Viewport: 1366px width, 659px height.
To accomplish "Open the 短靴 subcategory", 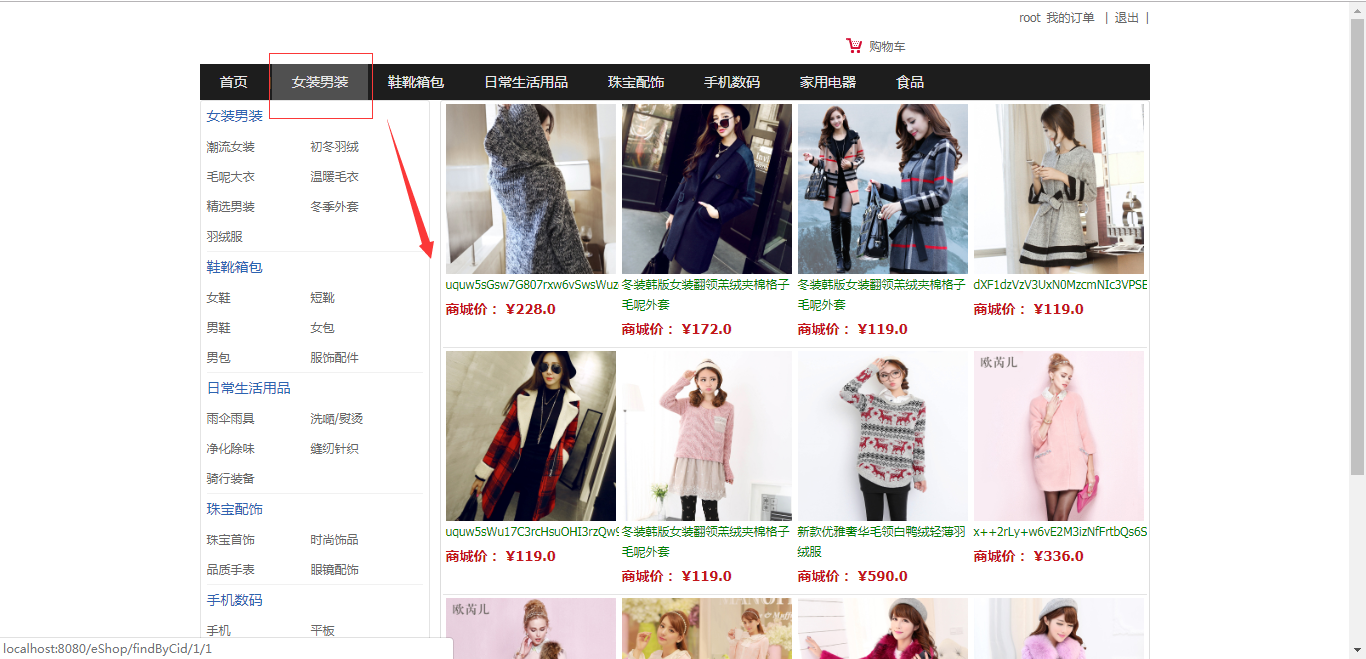I will (x=322, y=298).
